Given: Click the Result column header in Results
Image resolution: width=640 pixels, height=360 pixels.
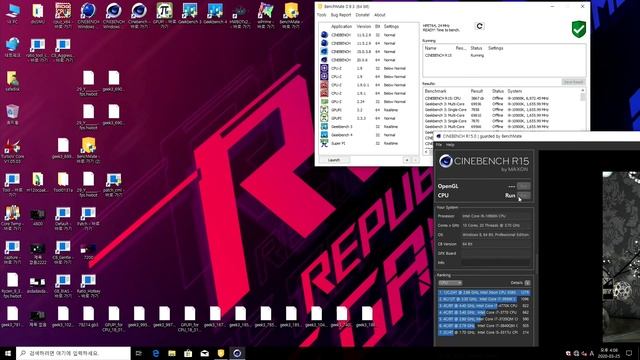Looking at the screenshot, I should (476, 91).
